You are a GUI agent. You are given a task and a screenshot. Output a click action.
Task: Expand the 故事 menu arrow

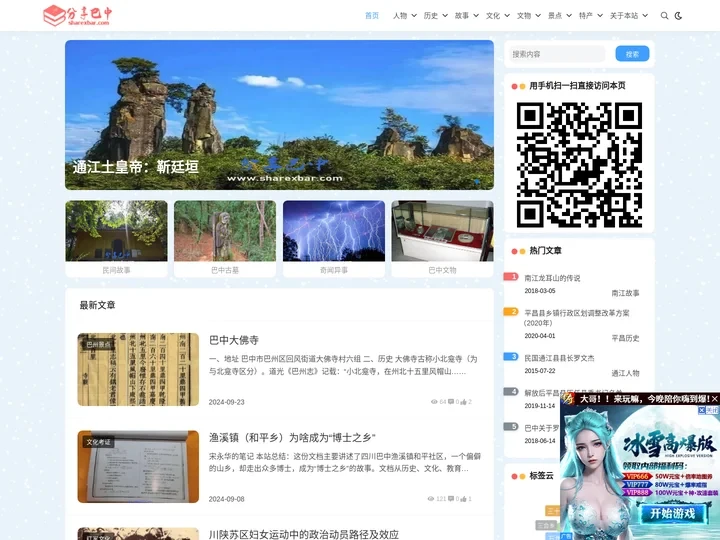click(x=476, y=16)
